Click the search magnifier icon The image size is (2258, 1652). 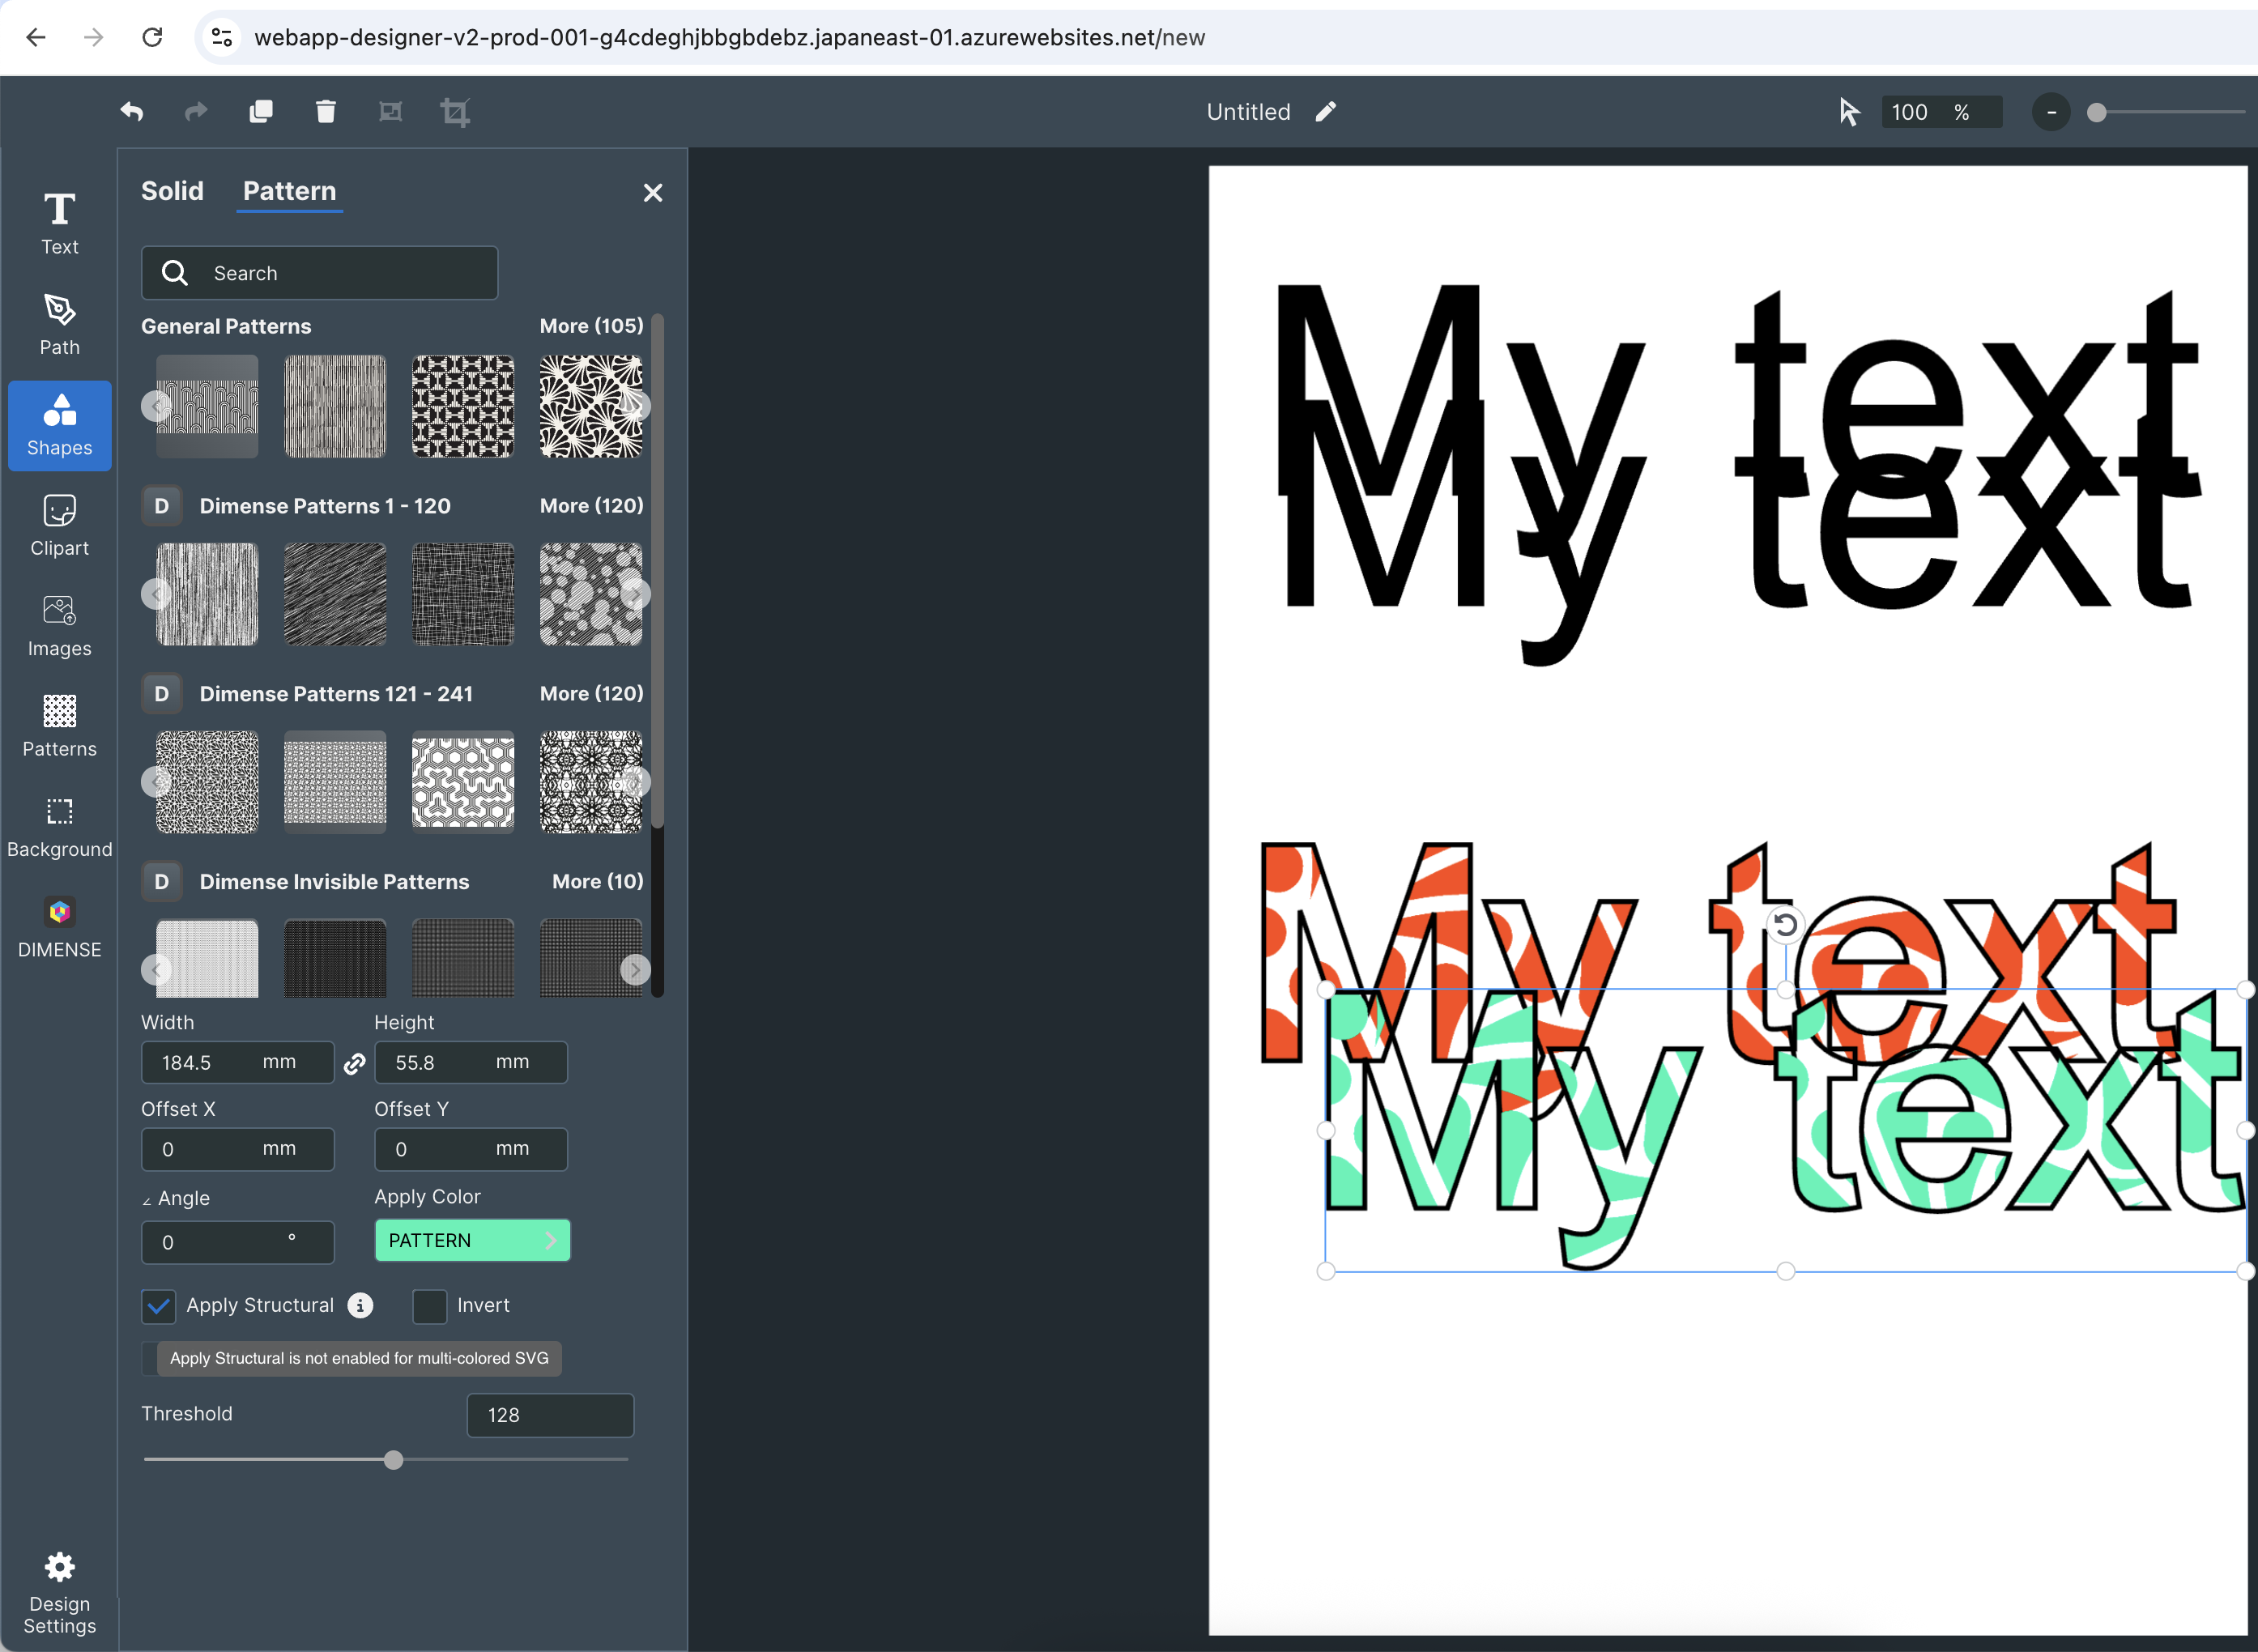pos(175,272)
